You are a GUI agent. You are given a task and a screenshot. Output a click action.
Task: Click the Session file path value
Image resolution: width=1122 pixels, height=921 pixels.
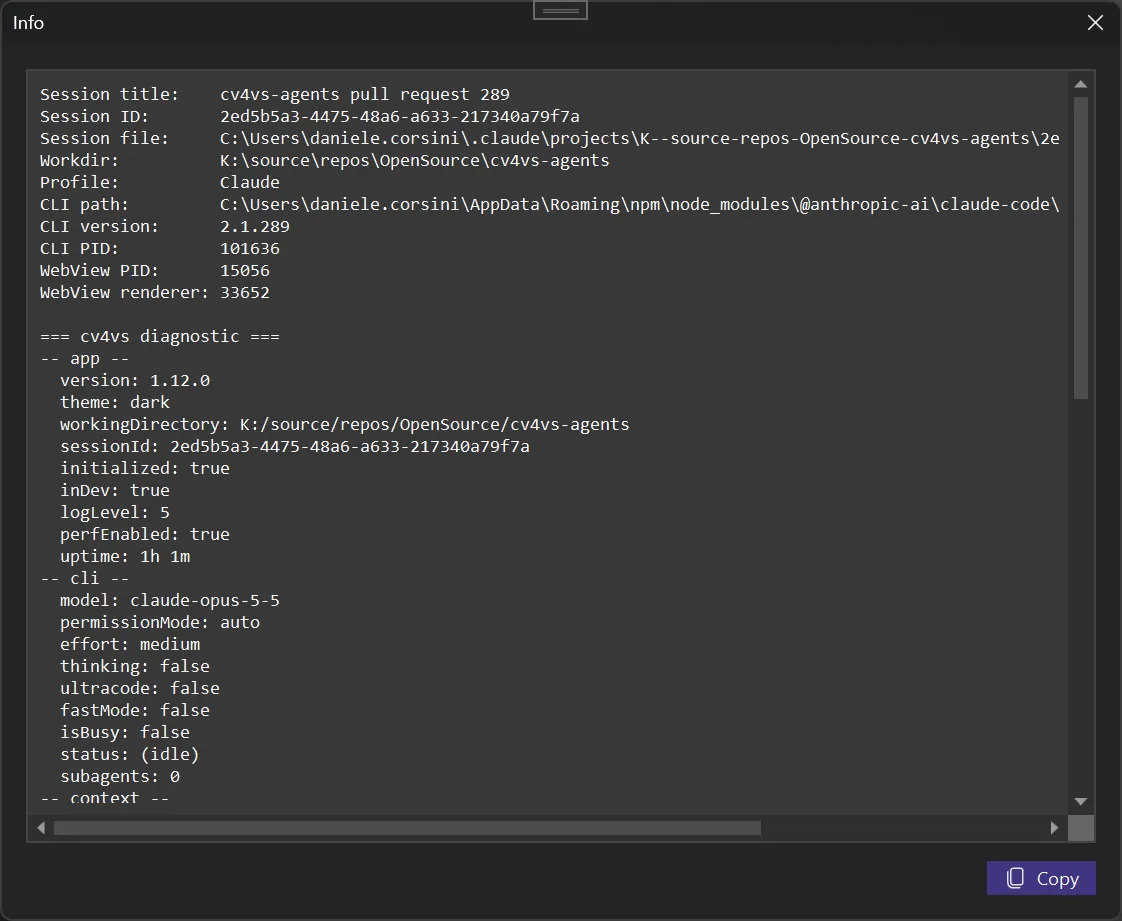(639, 139)
